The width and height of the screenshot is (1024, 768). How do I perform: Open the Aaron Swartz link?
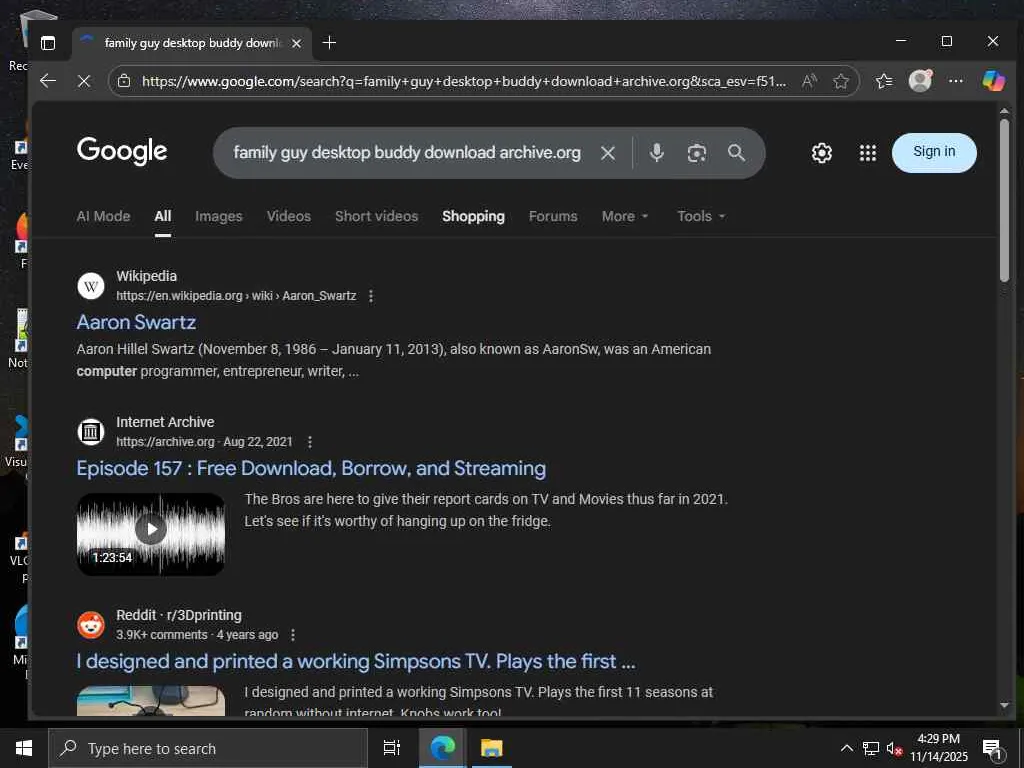coord(136,322)
